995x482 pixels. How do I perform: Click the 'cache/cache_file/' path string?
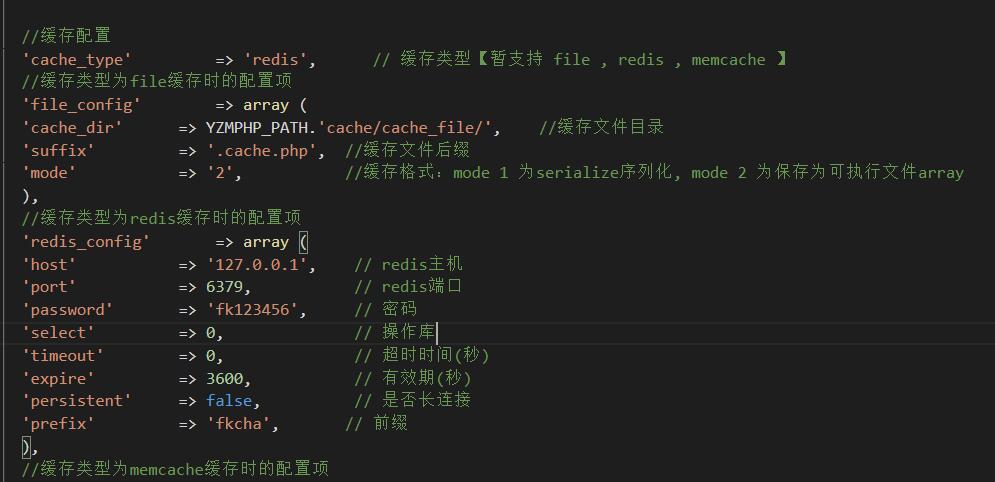tap(405, 128)
